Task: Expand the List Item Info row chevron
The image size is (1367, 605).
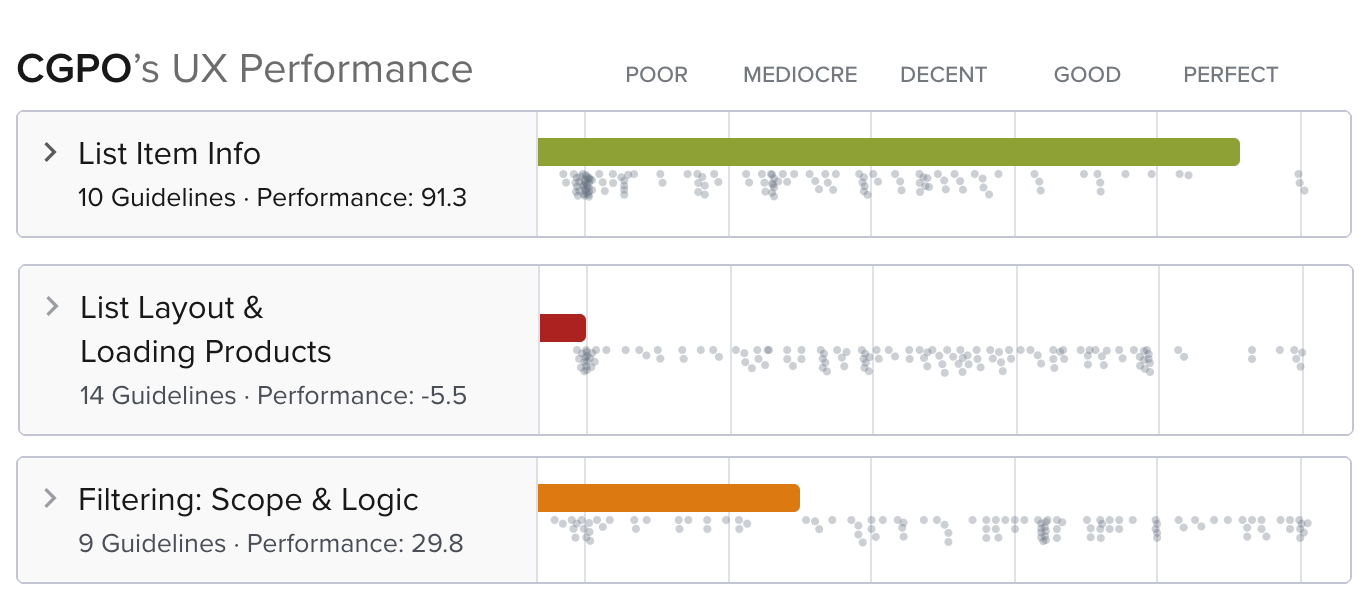Action: [50, 153]
